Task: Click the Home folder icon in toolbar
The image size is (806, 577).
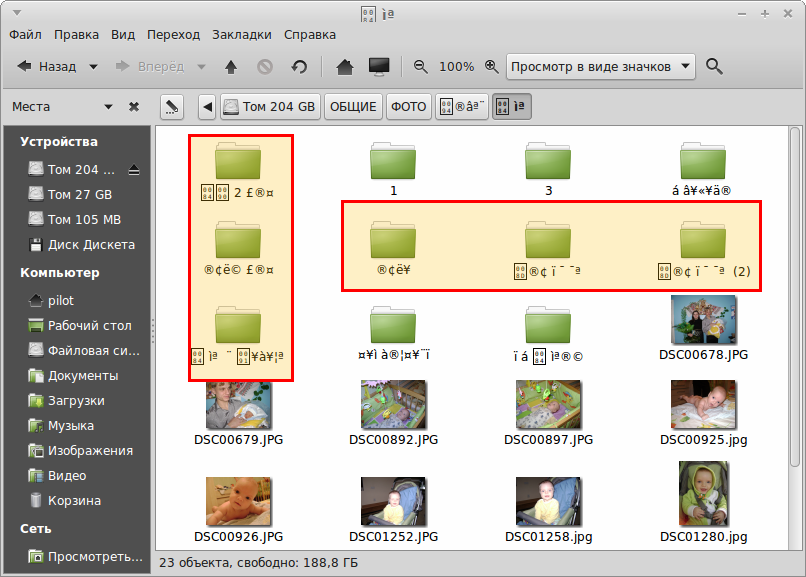Action: 345,67
